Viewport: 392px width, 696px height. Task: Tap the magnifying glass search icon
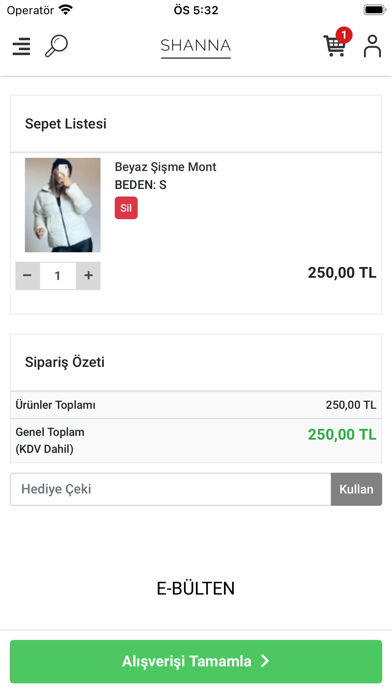(x=56, y=46)
